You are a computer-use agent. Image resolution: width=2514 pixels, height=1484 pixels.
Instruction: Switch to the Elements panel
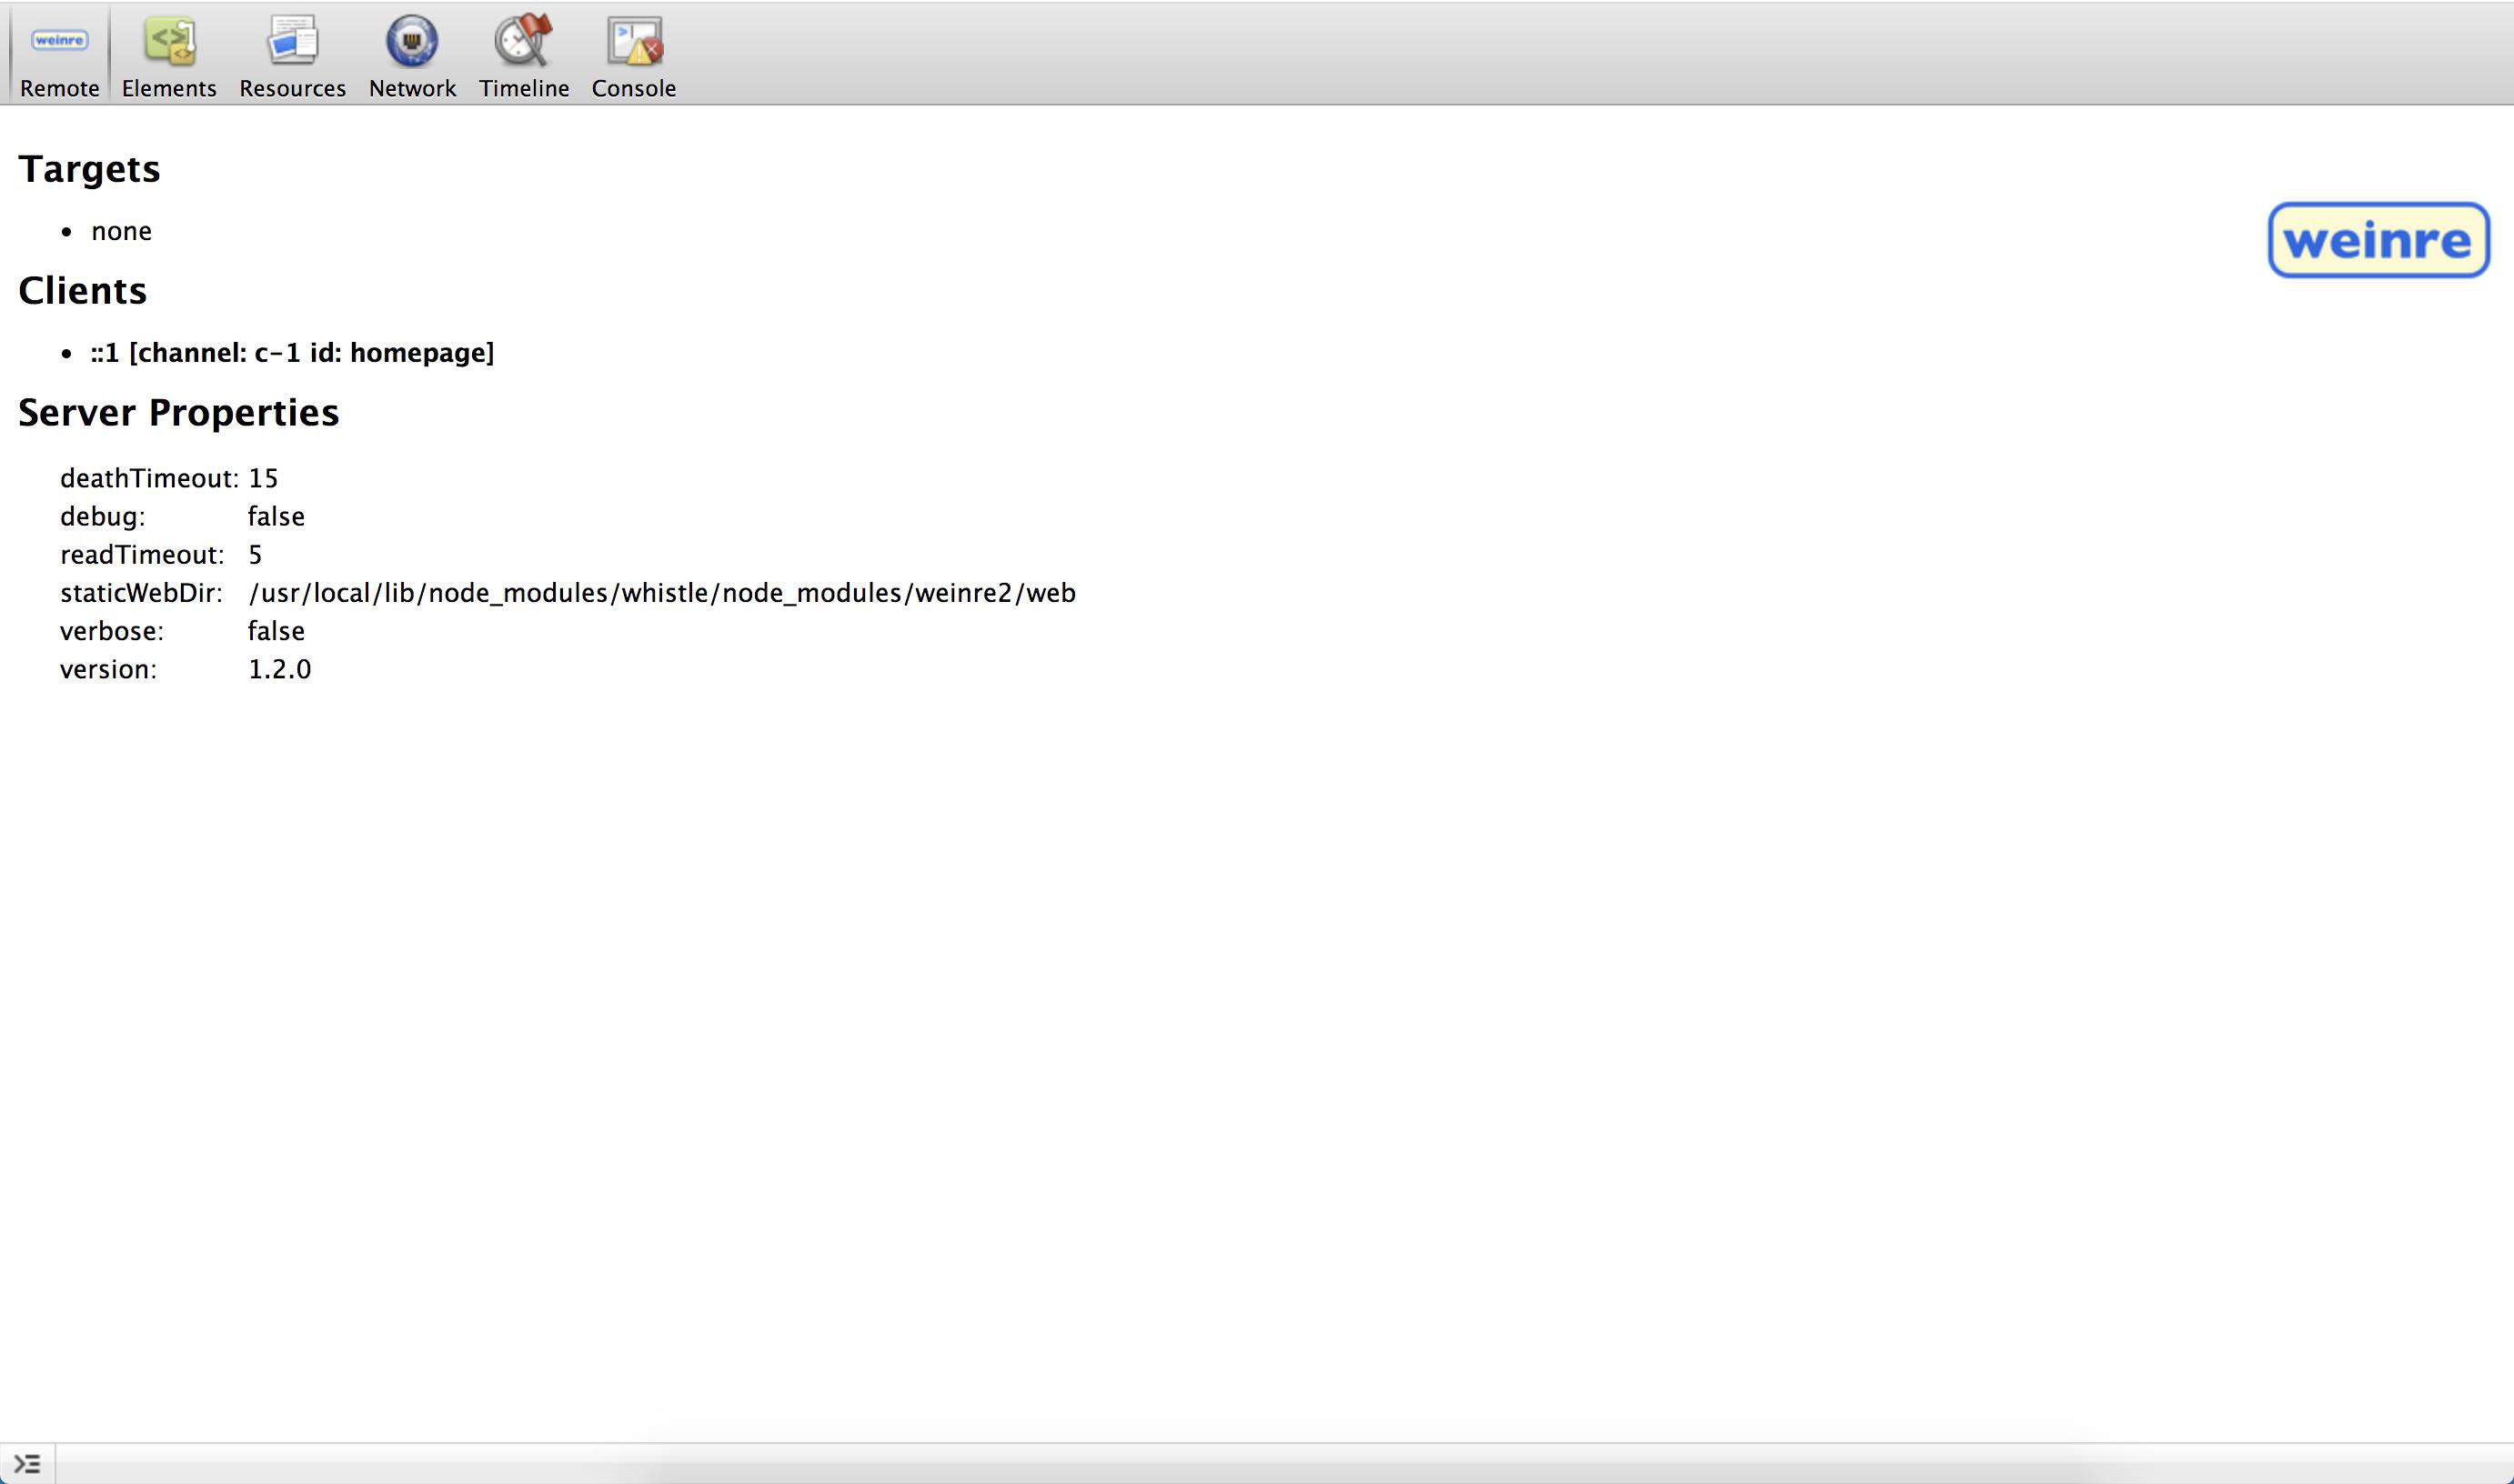(169, 55)
